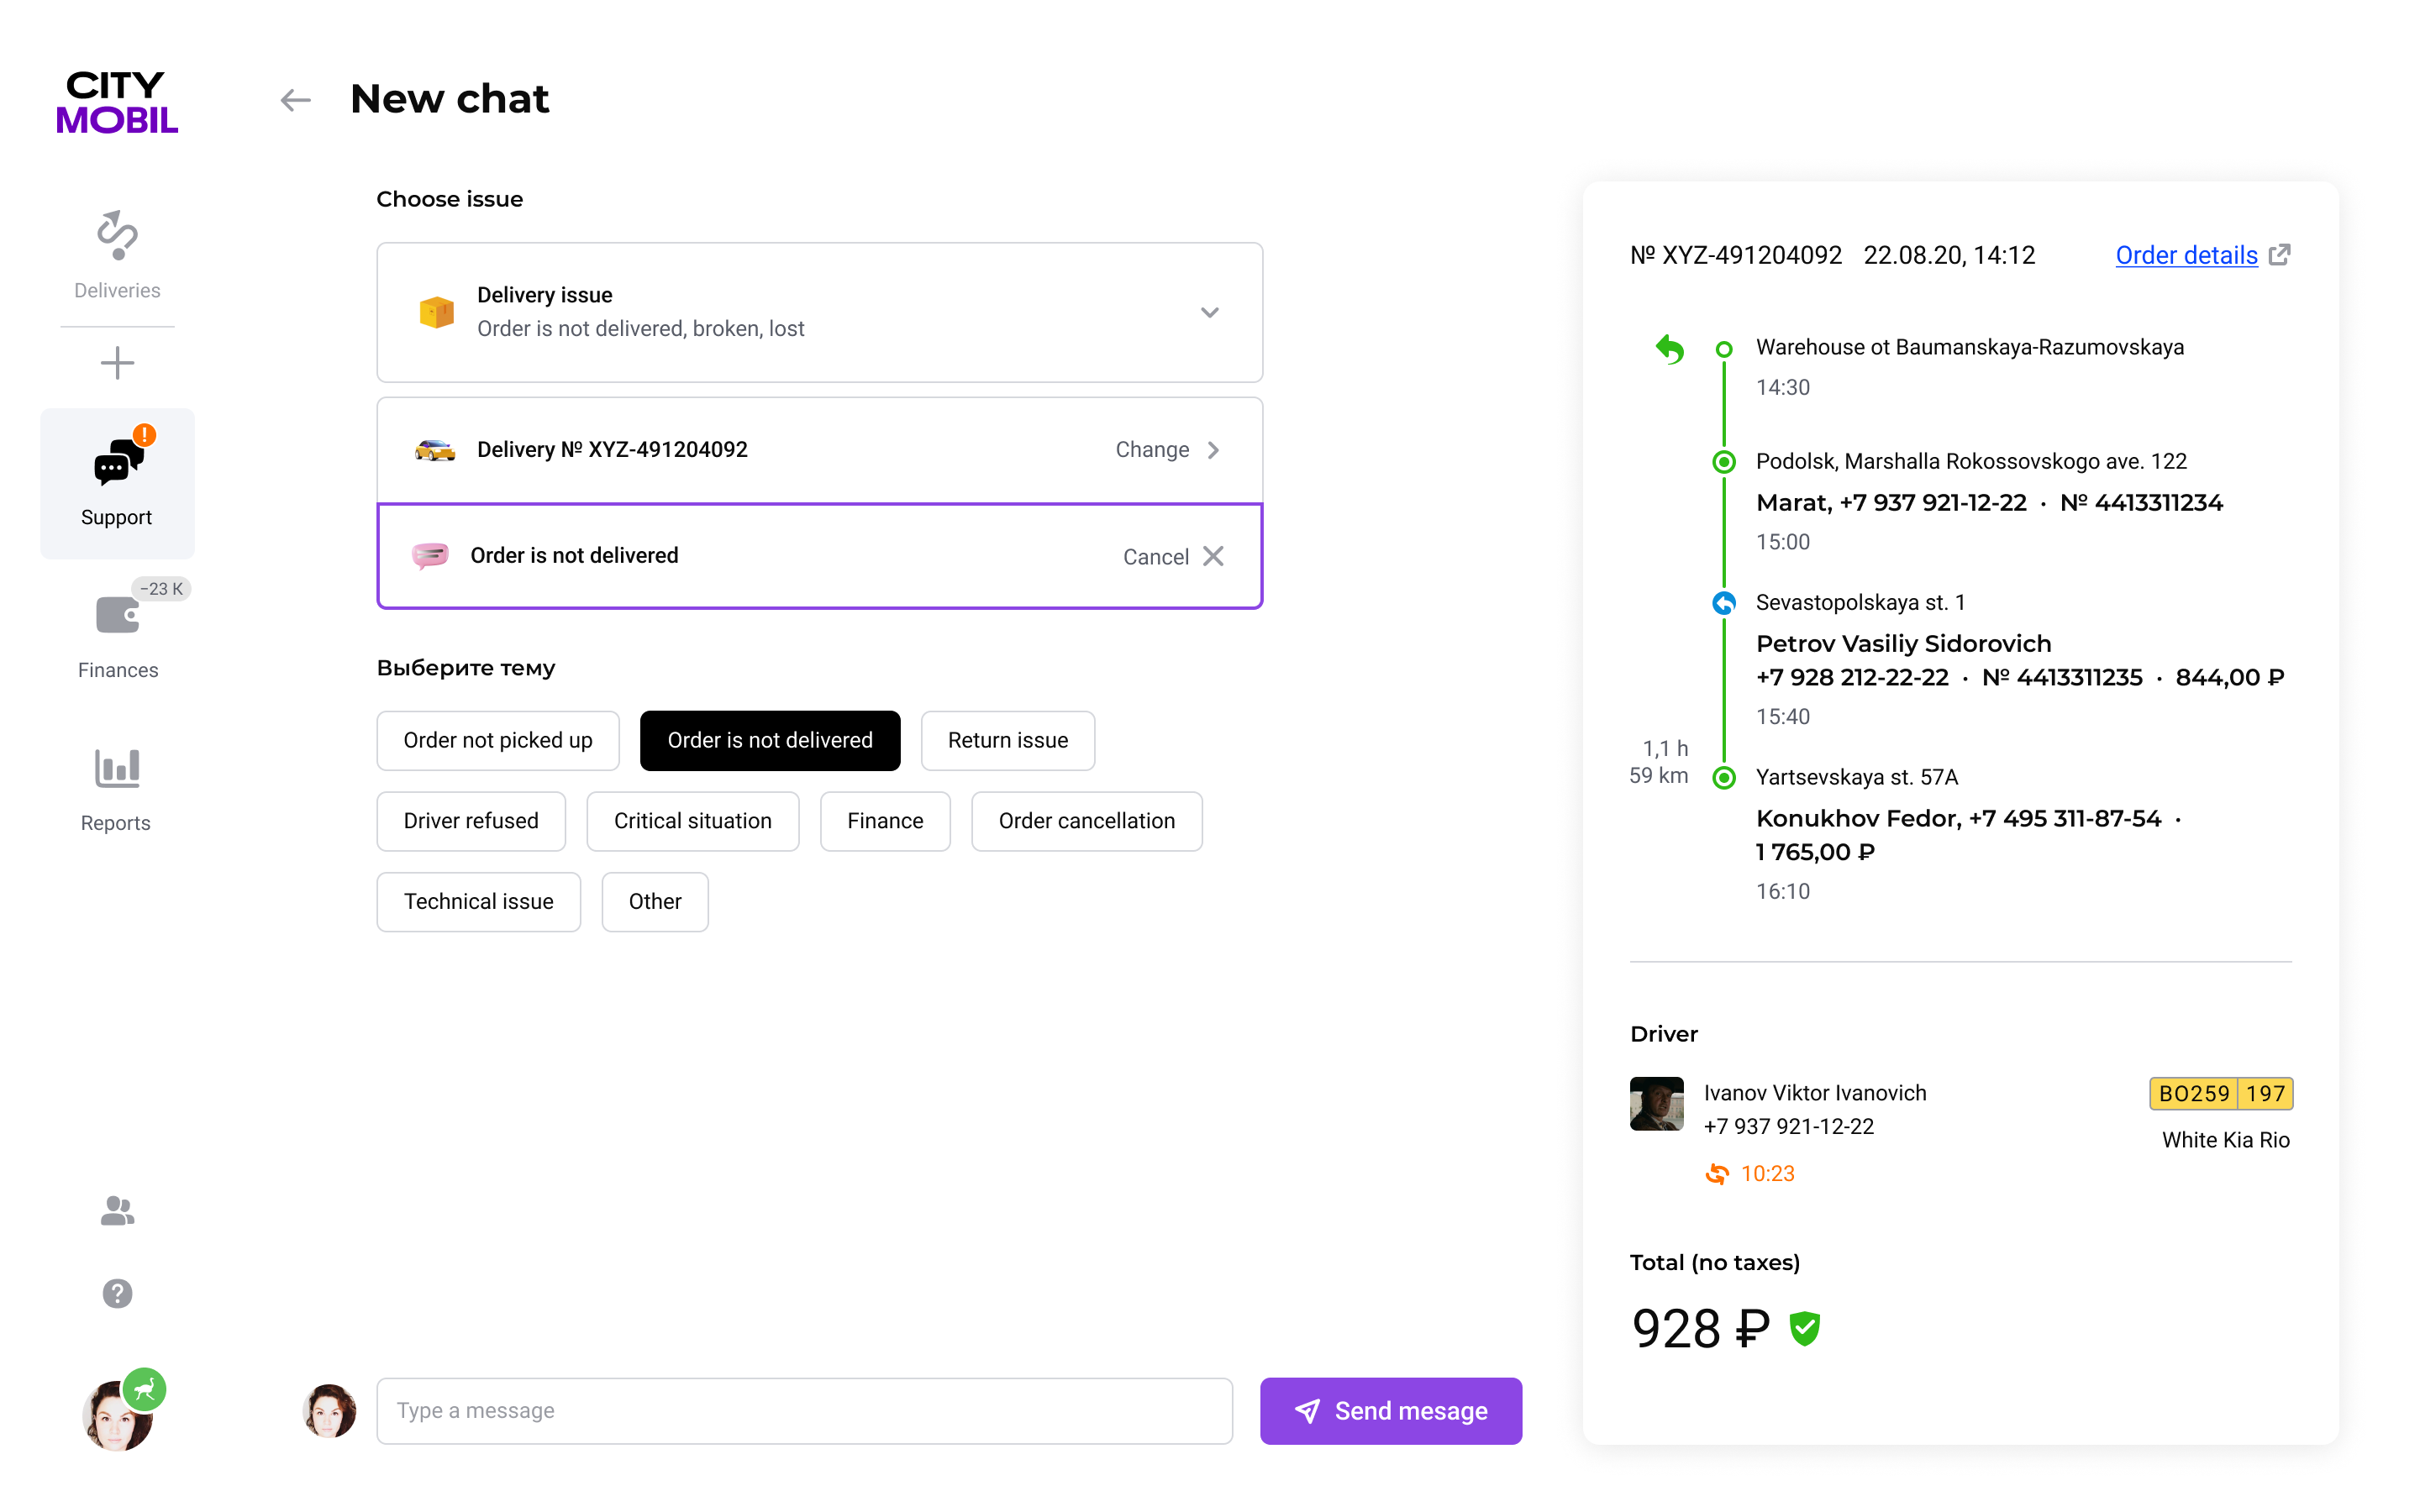Screen dimensions: 2420x1512
Task: Open the Order details link
Action: [2186, 255]
